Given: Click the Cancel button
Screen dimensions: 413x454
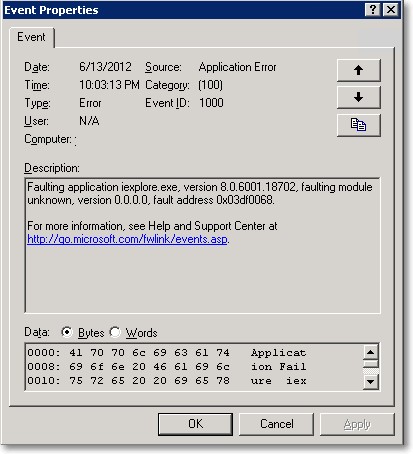Looking at the screenshot, I should [x=277, y=424].
